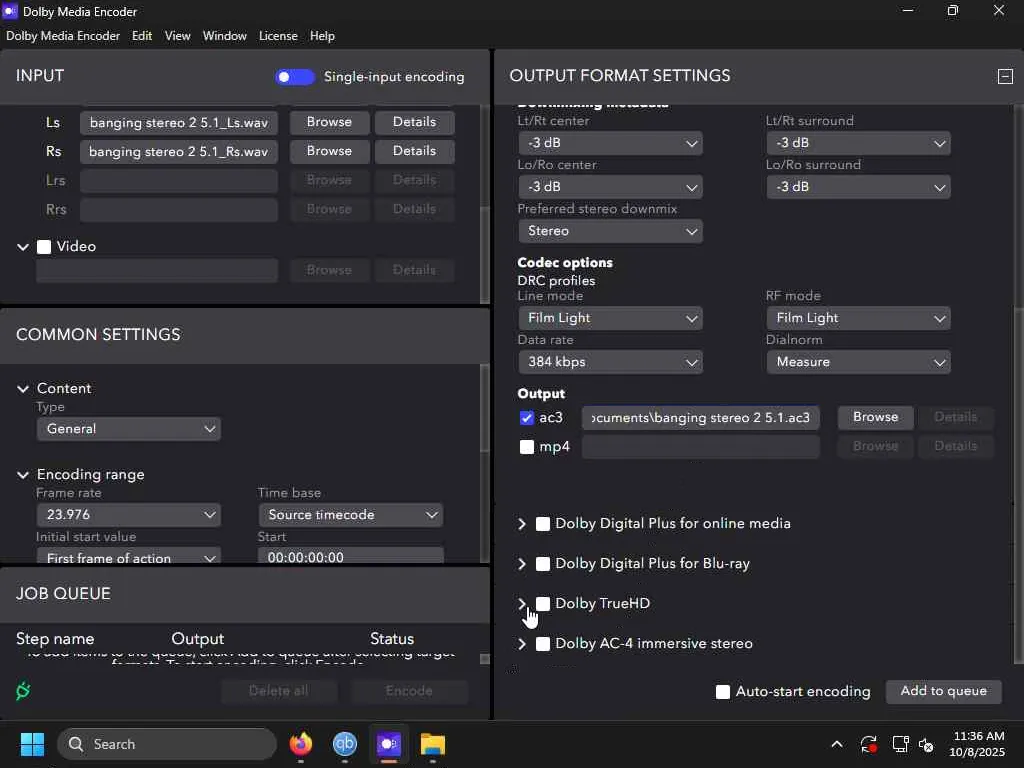The height and width of the screenshot is (768, 1024).
Task: Open Lo/Ro center dropdown
Action: coord(611,187)
